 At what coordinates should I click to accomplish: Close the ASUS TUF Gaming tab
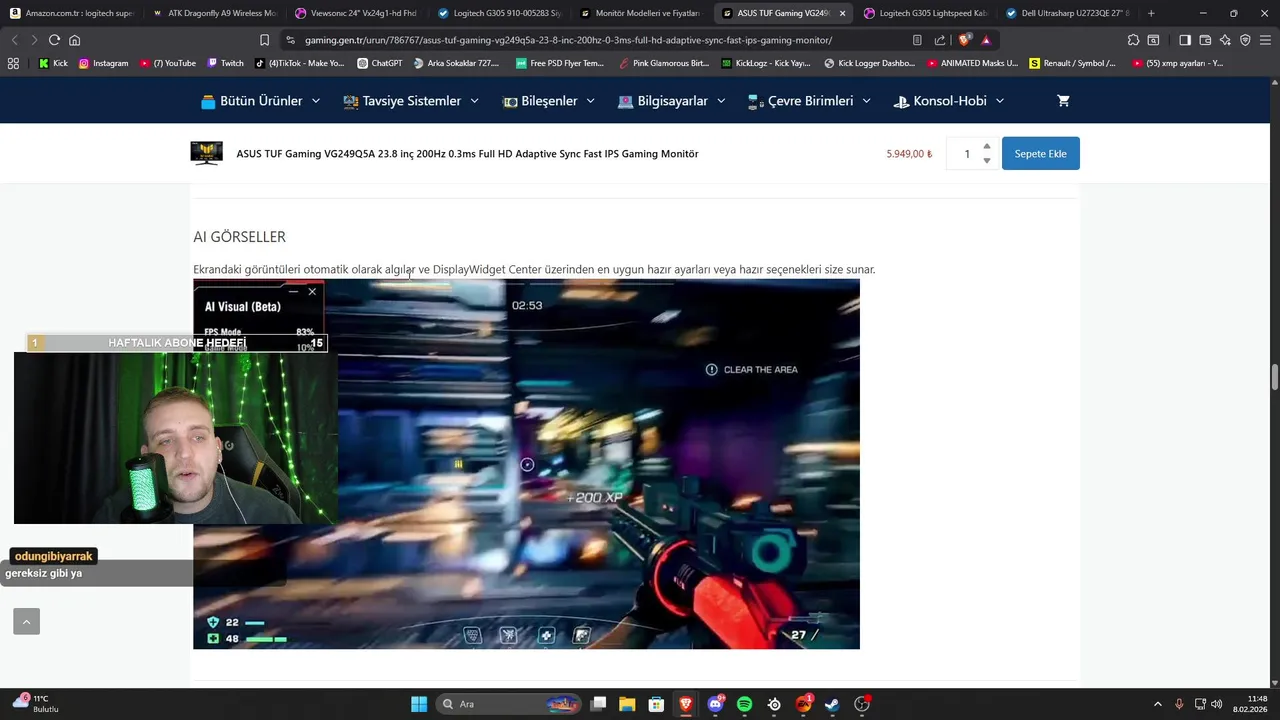842,13
